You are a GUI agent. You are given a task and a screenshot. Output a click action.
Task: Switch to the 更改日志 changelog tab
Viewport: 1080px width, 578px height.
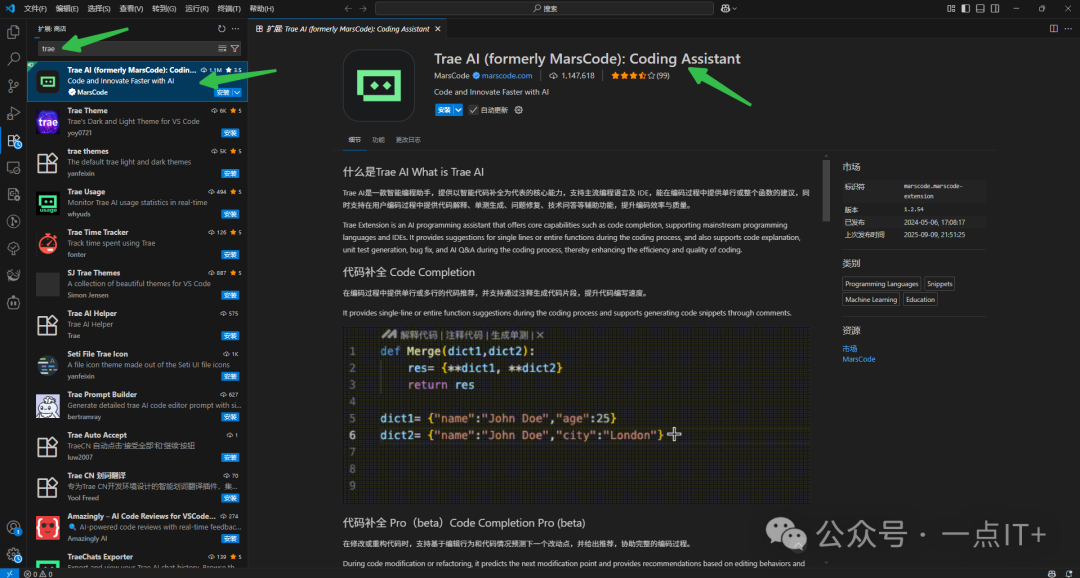408,139
